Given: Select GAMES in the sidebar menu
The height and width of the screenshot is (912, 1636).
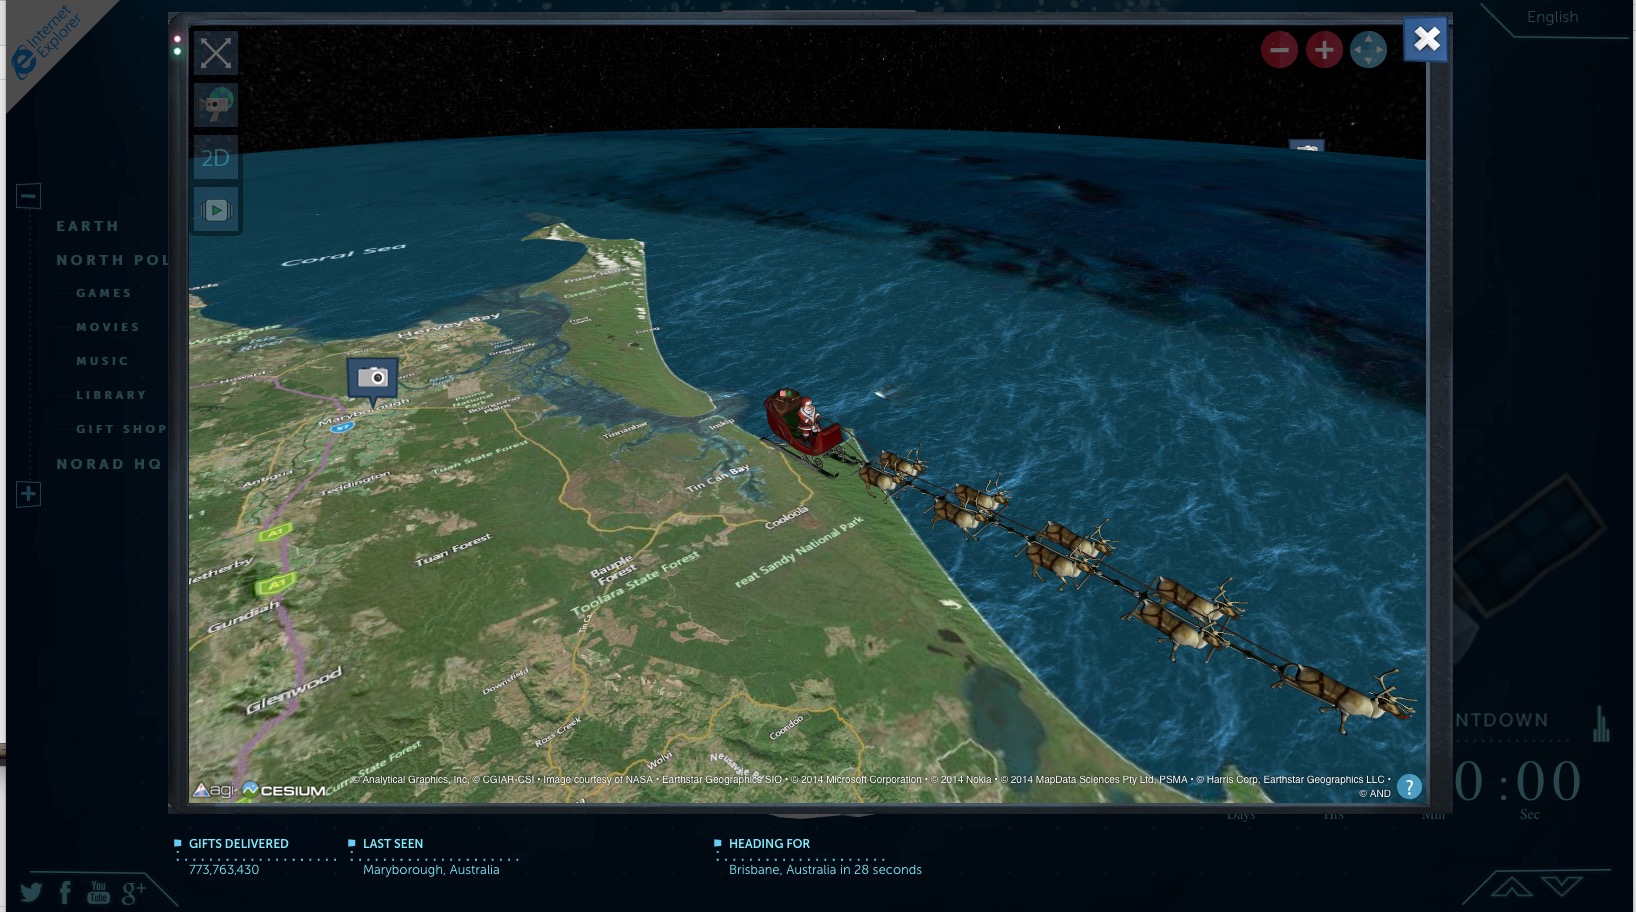Looking at the screenshot, I should point(105,292).
